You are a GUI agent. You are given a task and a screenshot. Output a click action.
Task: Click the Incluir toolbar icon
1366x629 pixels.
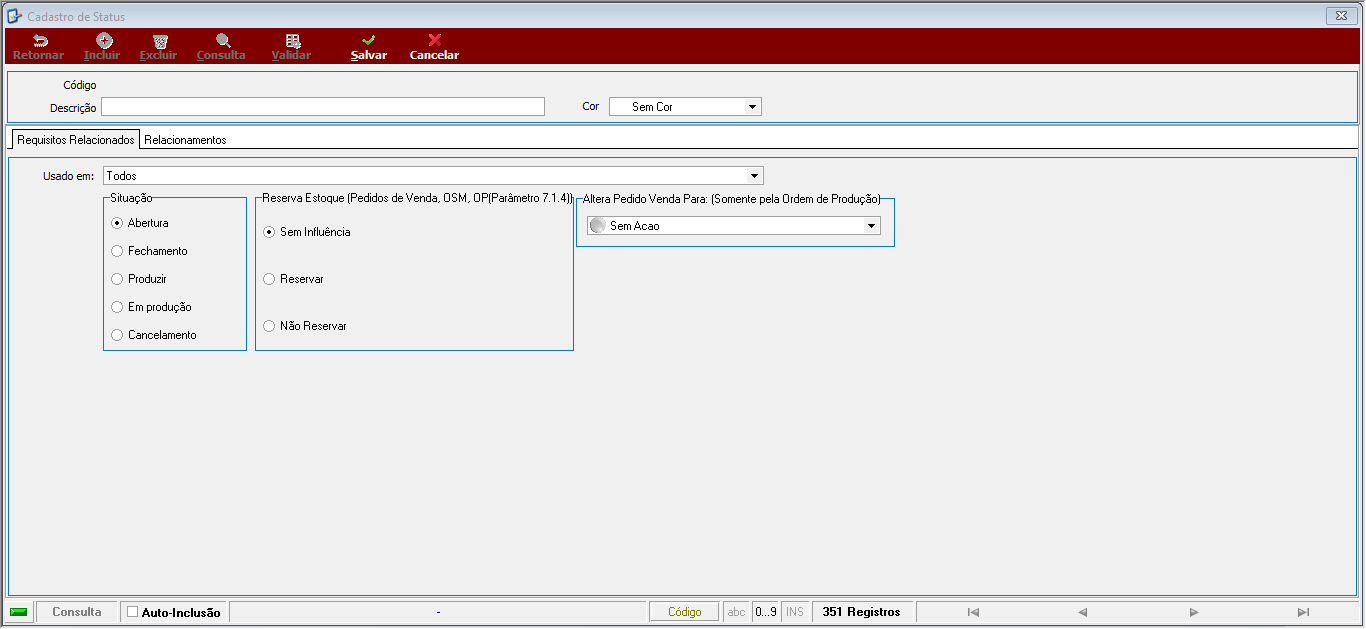103,41
